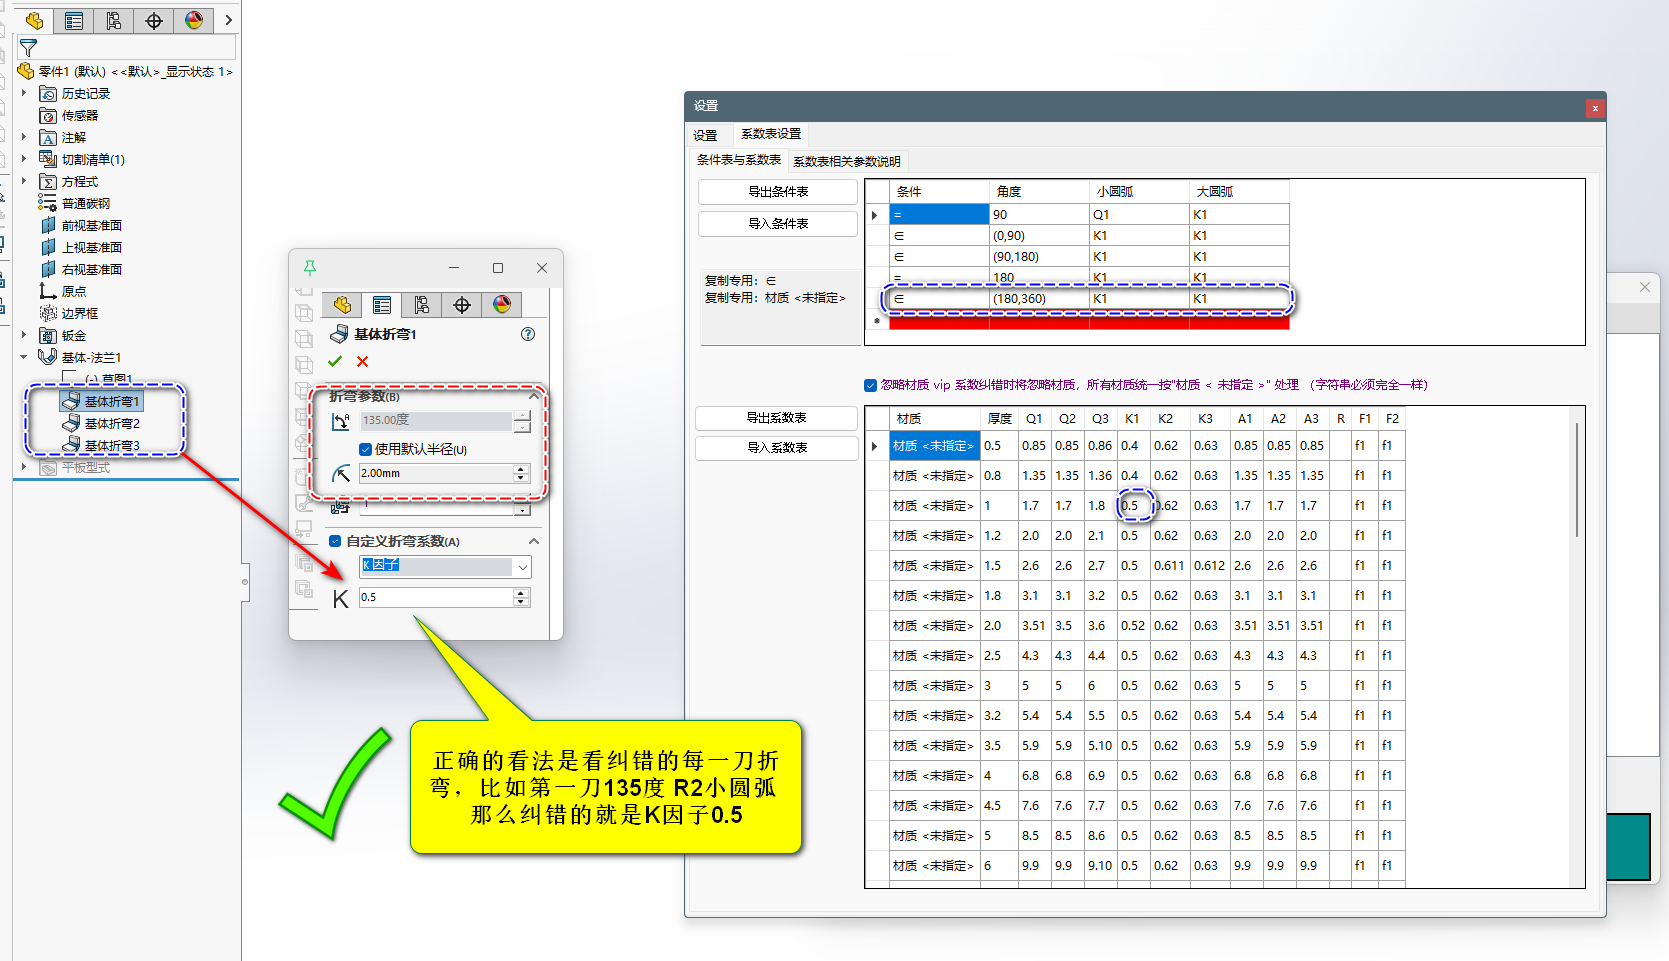Screen dimensions: 1669x961
Task: Open ConfigurationManager tab in feature panel
Action: (x=113, y=20)
